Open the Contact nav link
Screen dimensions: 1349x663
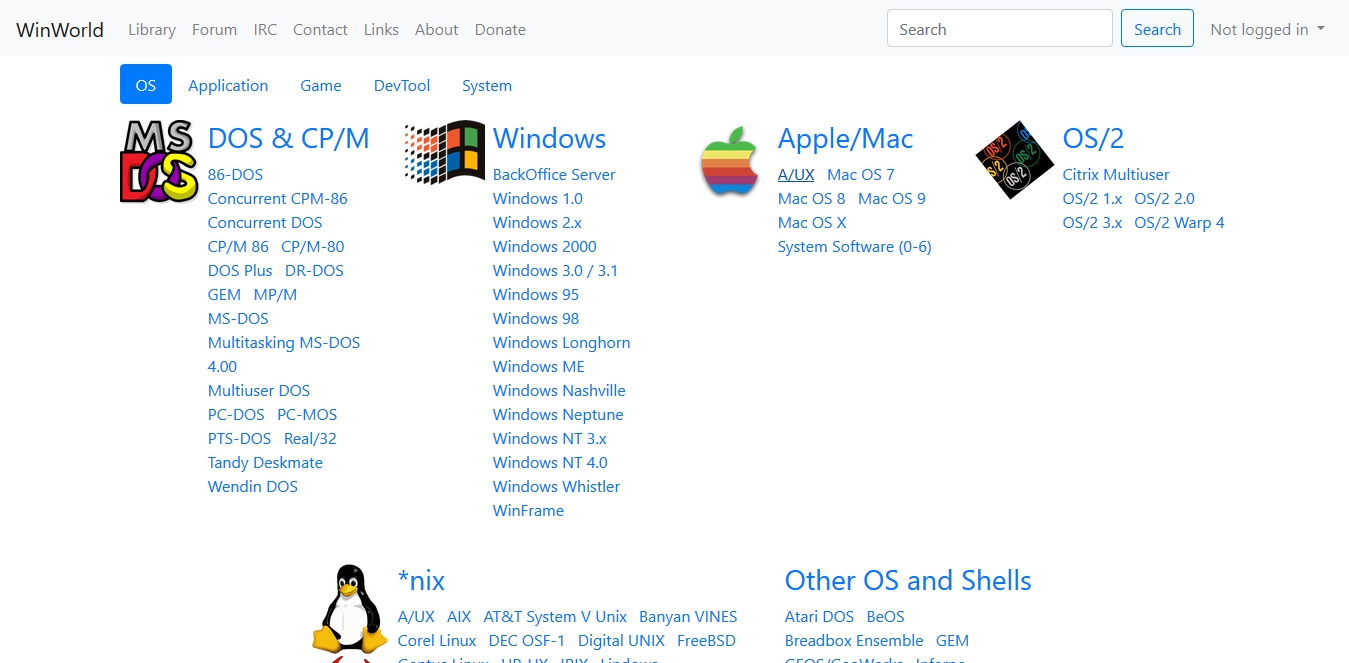[x=320, y=29]
